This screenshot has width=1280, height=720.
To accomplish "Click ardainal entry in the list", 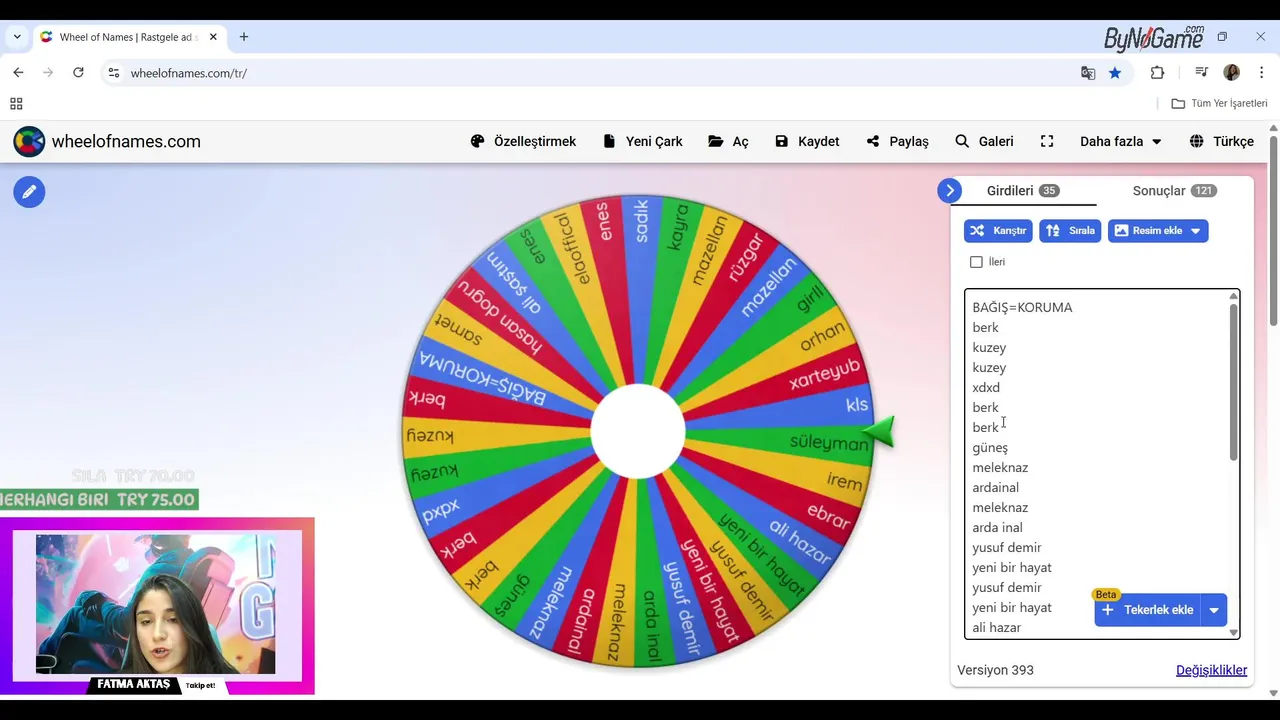I will tap(995, 487).
